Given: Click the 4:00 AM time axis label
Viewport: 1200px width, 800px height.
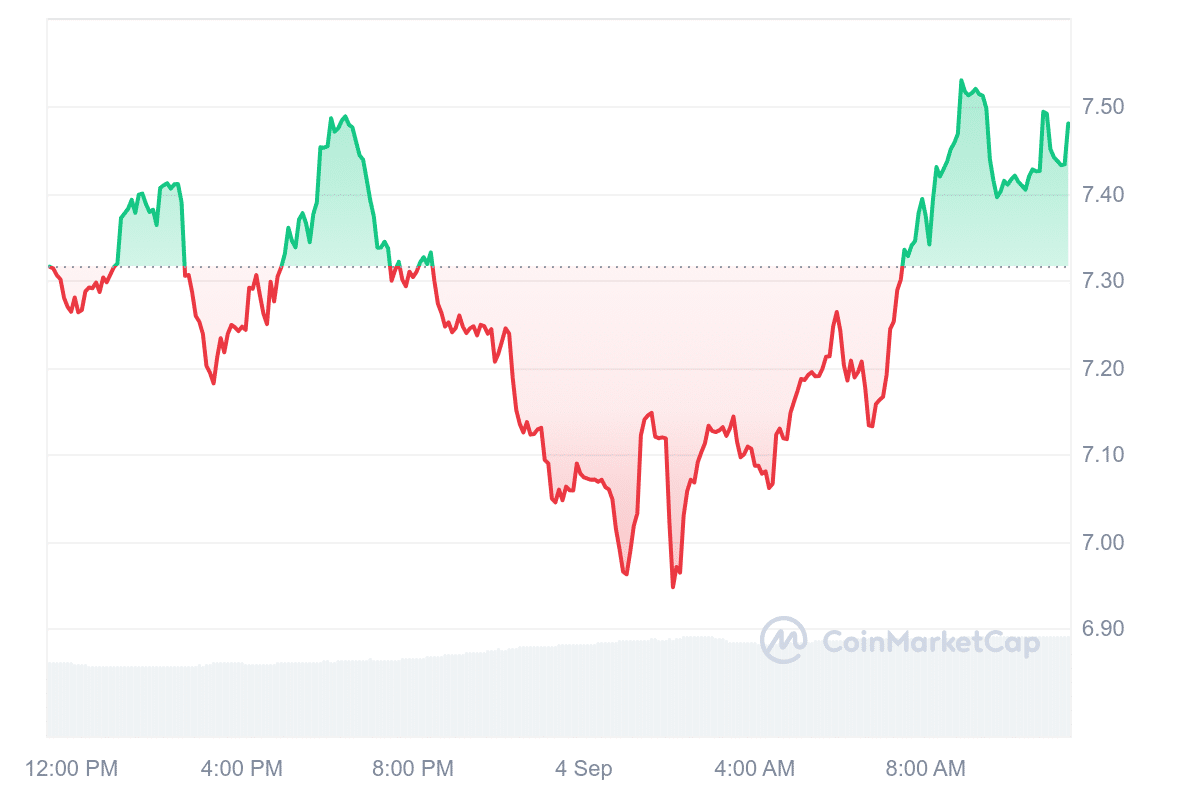Looking at the screenshot, I should (755, 768).
